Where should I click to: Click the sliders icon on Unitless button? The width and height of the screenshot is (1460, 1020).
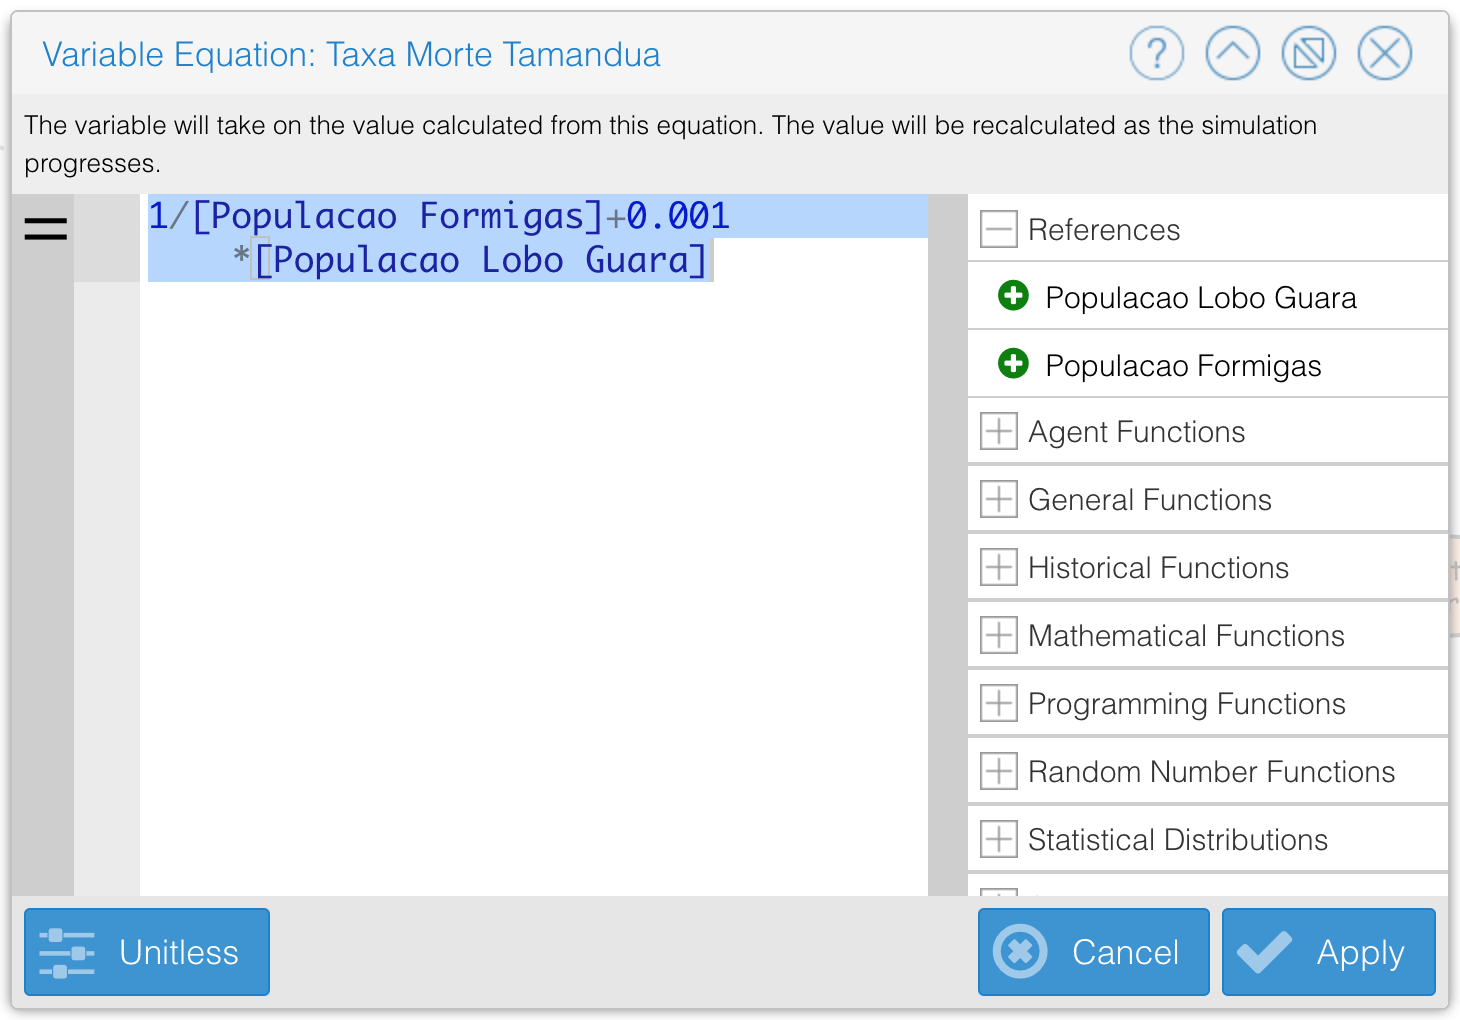[67, 952]
